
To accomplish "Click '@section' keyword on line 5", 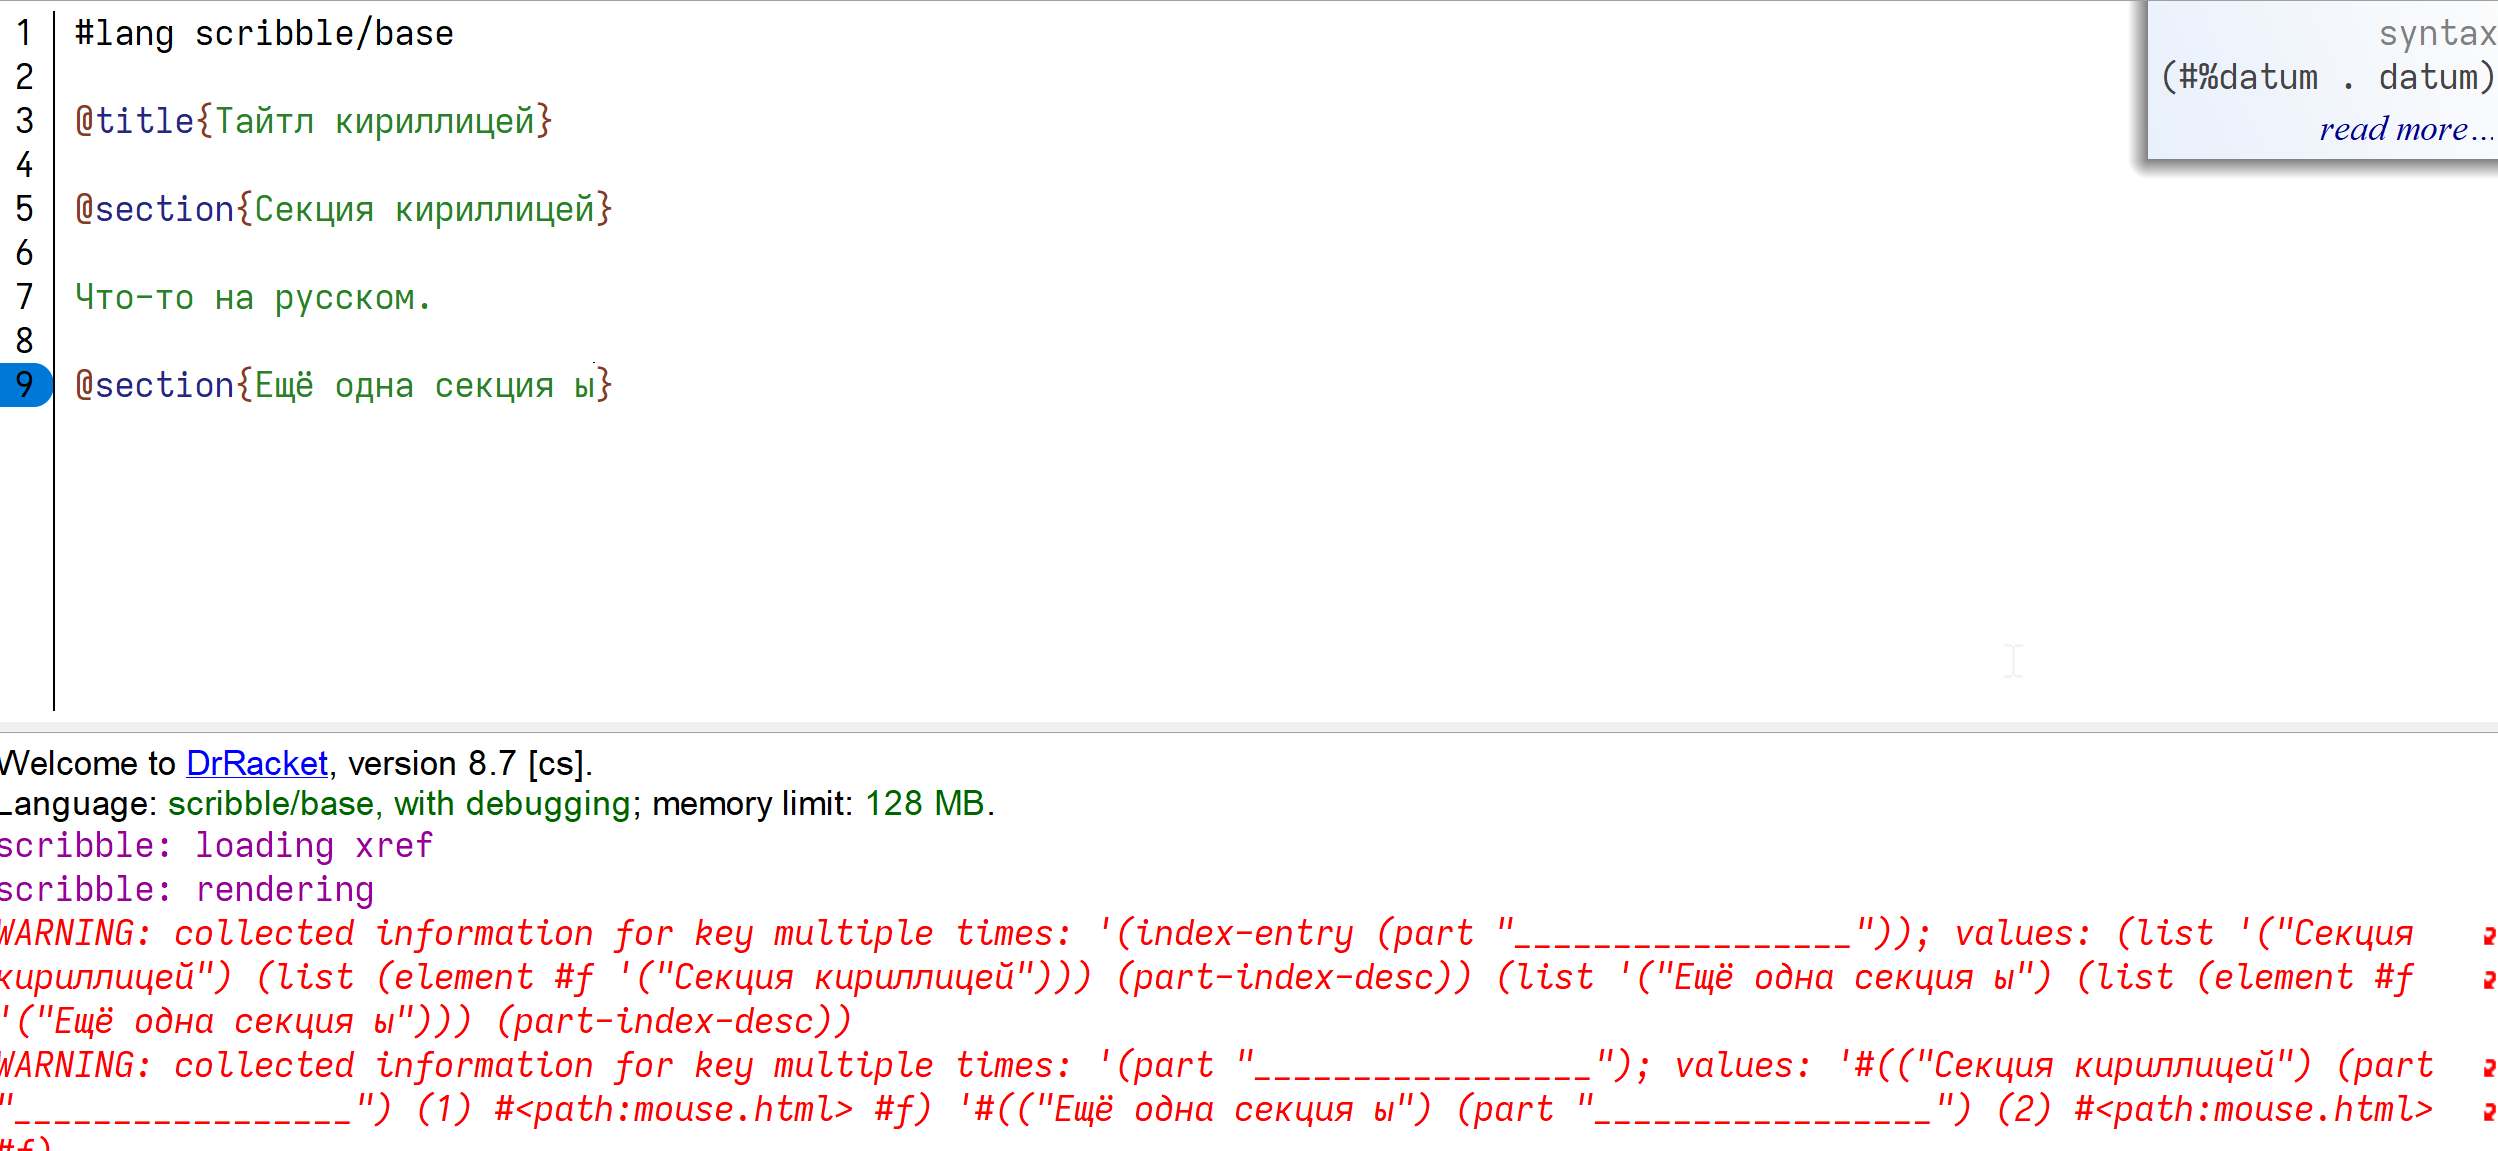I will point(155,210).
